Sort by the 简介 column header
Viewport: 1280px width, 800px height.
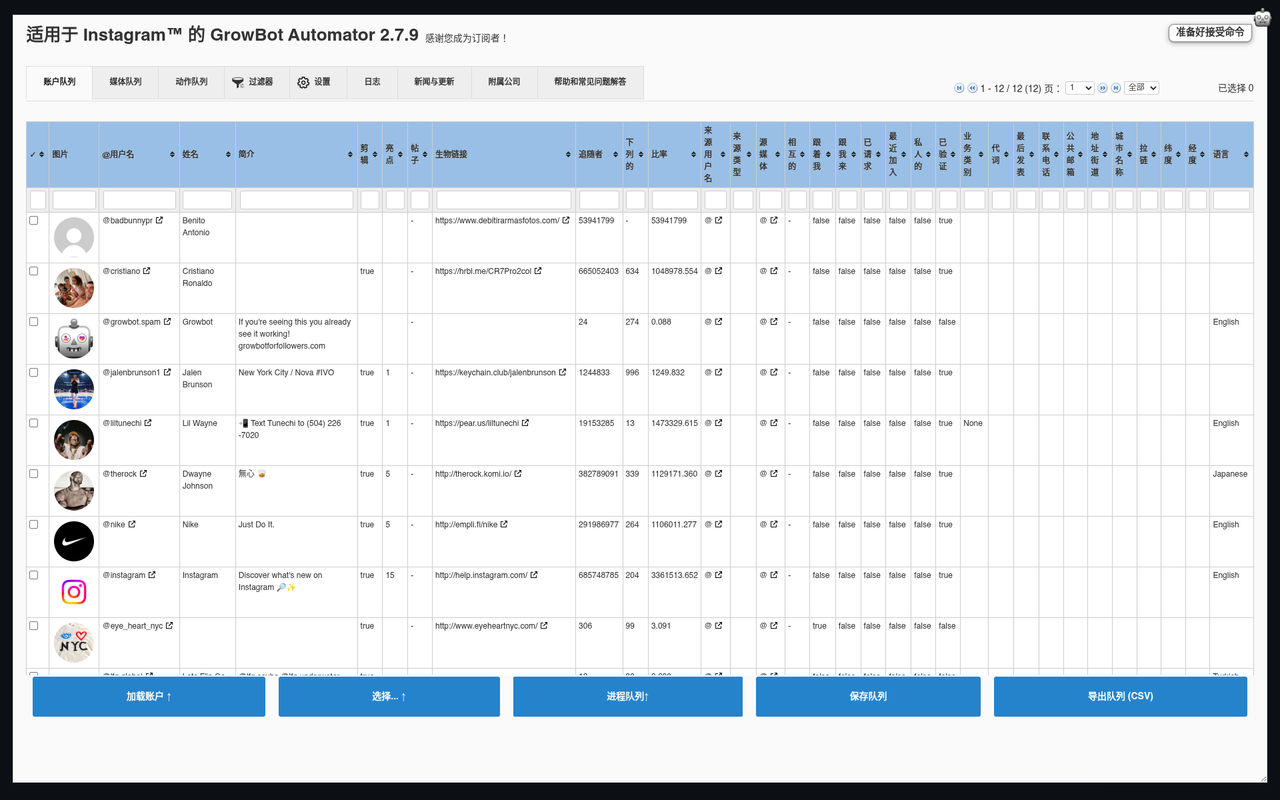(297, 155)
